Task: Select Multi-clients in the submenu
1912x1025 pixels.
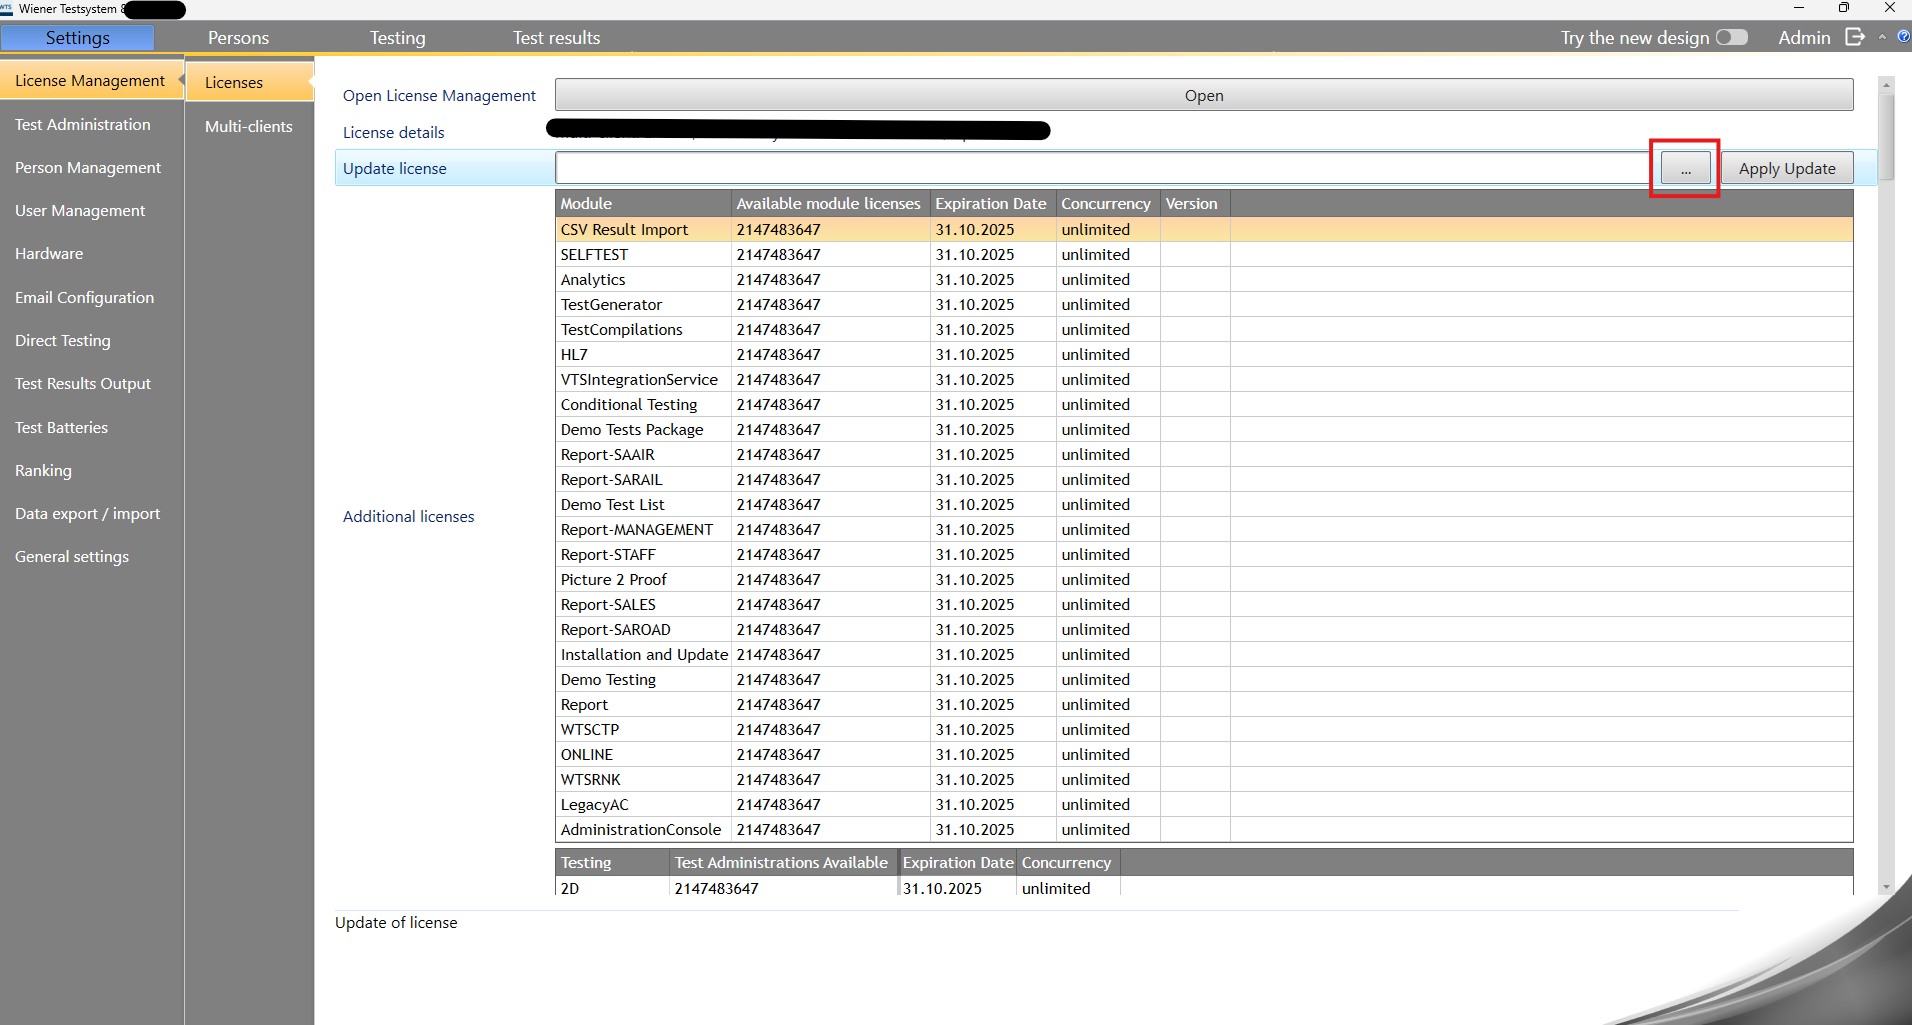Action: coord(248,126)
